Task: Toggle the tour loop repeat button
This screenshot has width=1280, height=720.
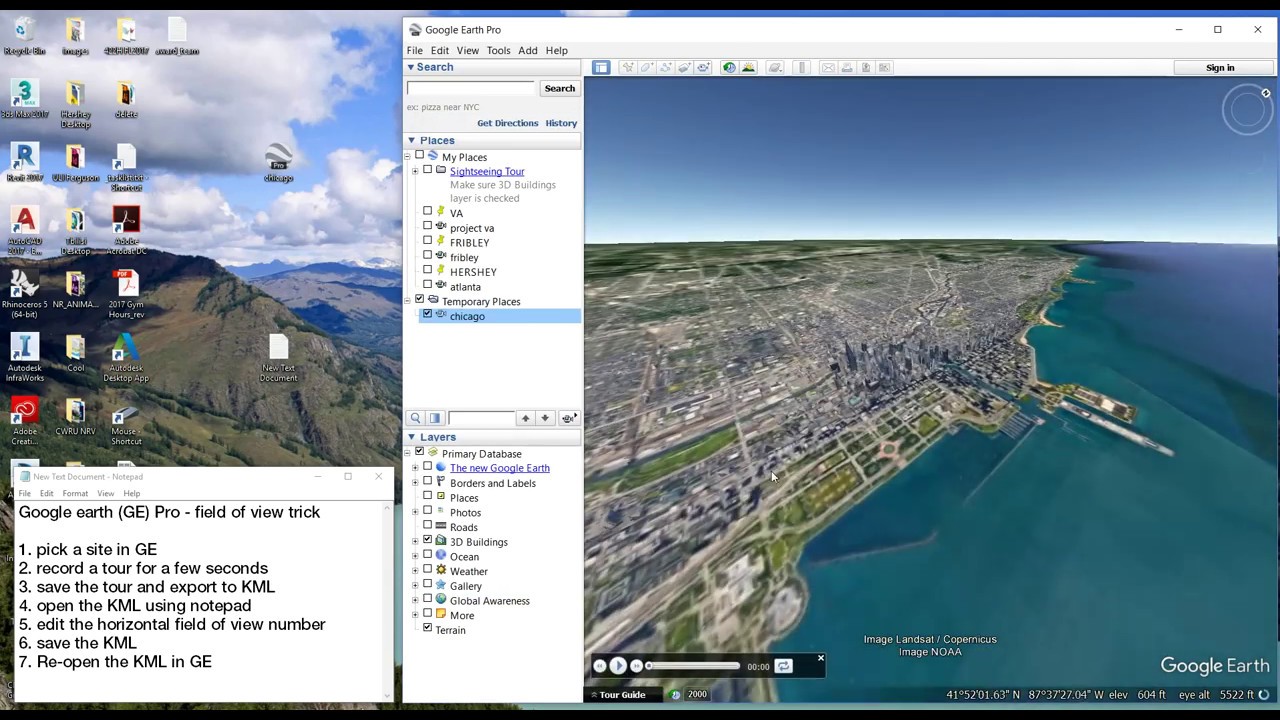Action: pos(784,666)
